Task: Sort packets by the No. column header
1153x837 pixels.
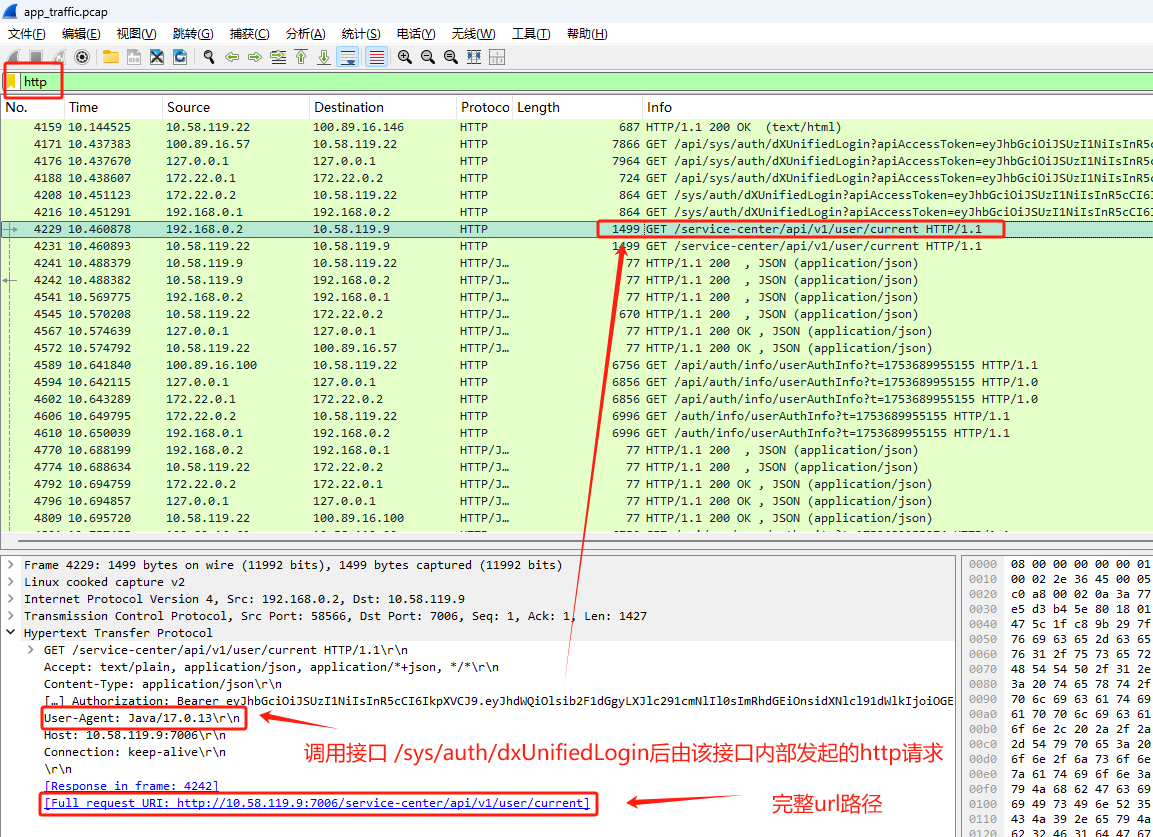Action: (33, 107)
